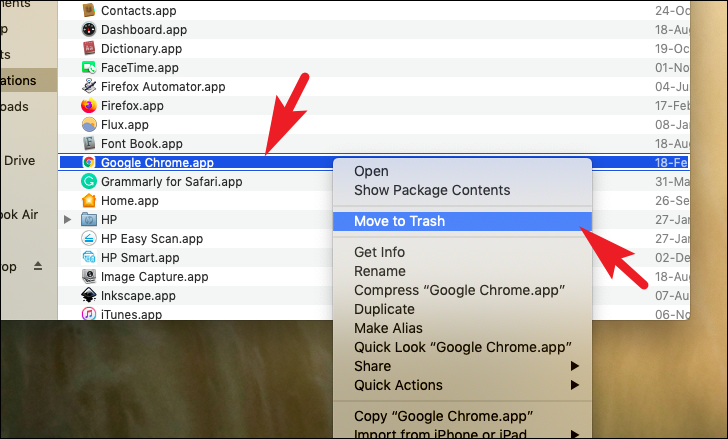728x439 pixels.
Task: Click the iTunes.app icon
Action: click(x=89, y=313)
